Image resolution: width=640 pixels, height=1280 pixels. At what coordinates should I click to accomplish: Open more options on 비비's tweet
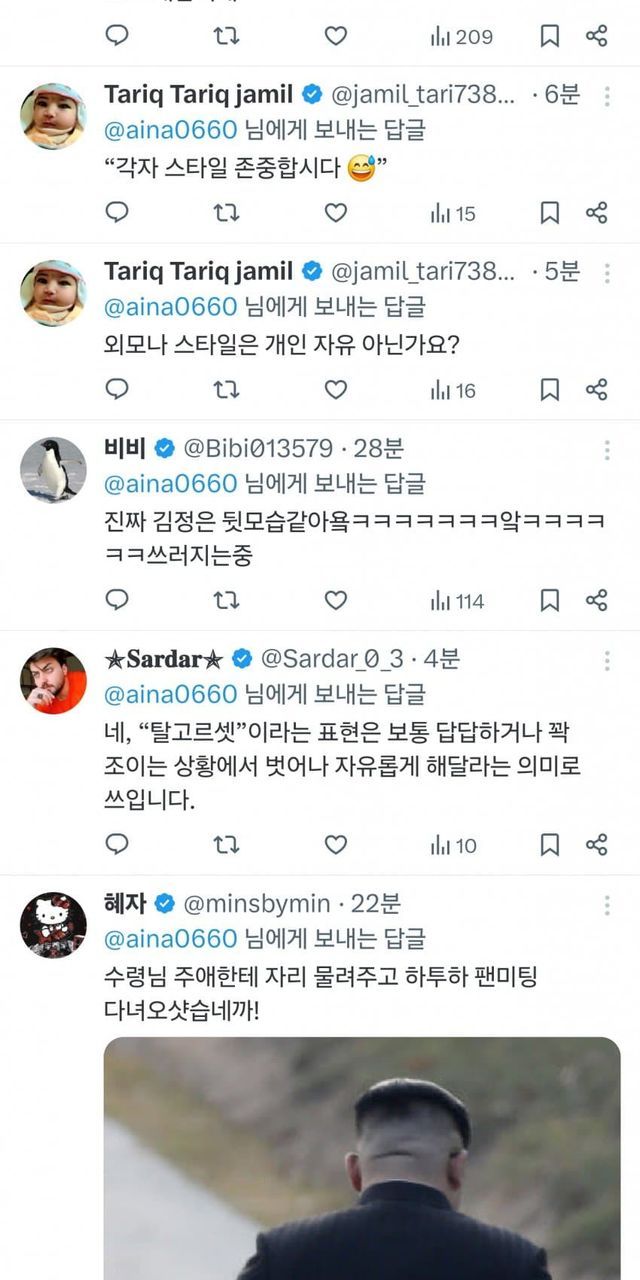(x=606, y=450)
